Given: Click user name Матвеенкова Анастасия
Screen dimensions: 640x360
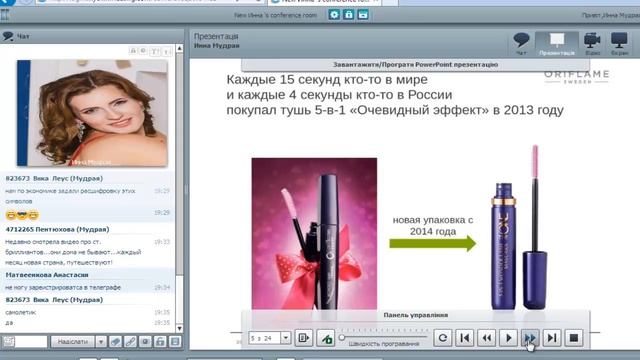Looking at the screenshot, I should click(x=47, y=275).
